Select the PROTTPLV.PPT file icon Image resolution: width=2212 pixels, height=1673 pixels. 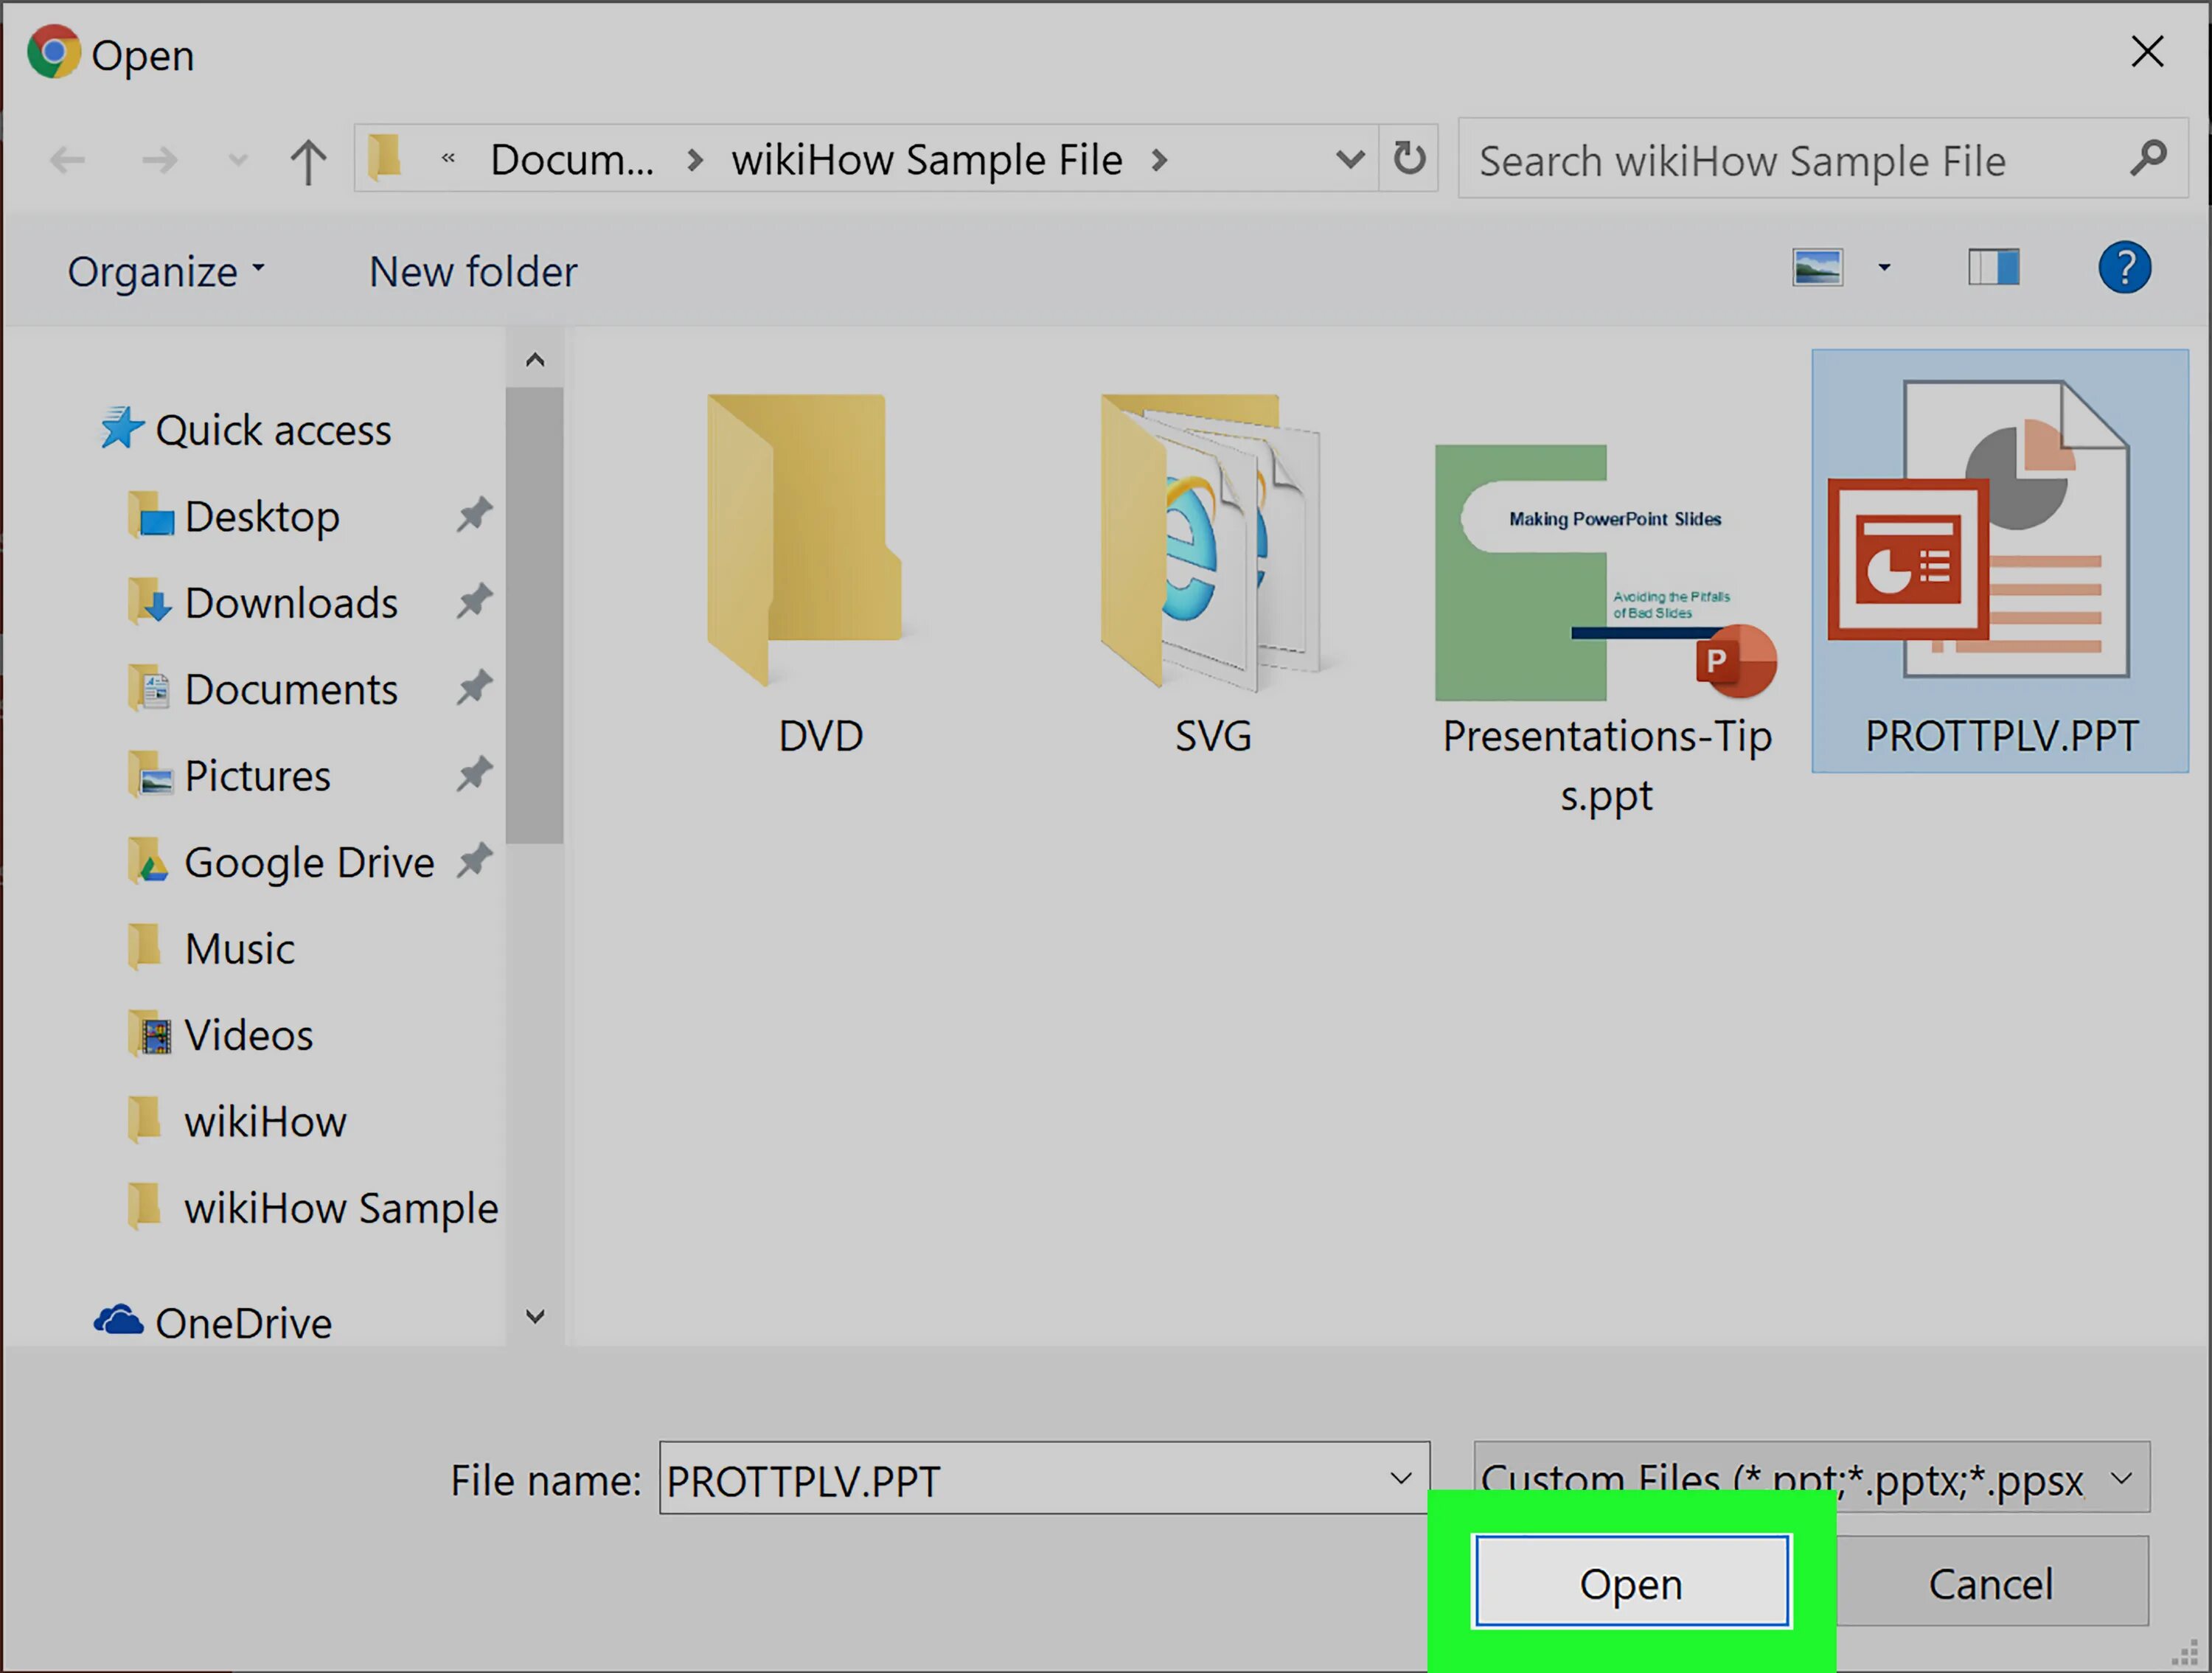click(x=1979, y=530)
